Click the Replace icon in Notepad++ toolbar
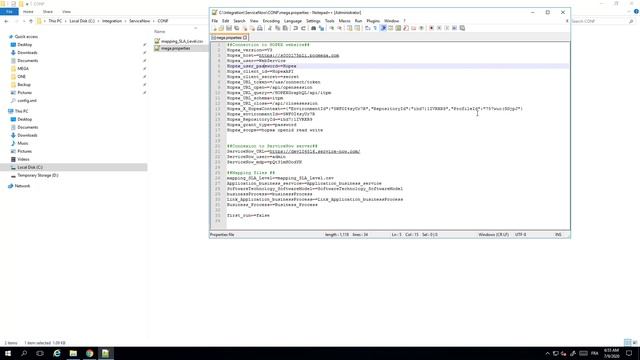 click(321, 28)
